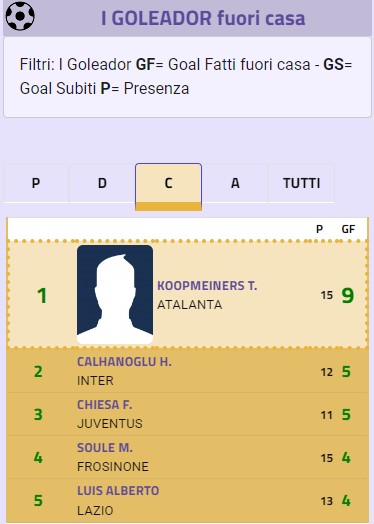
Task: Open CALHANOGLU H. player link
Action: 124,362
